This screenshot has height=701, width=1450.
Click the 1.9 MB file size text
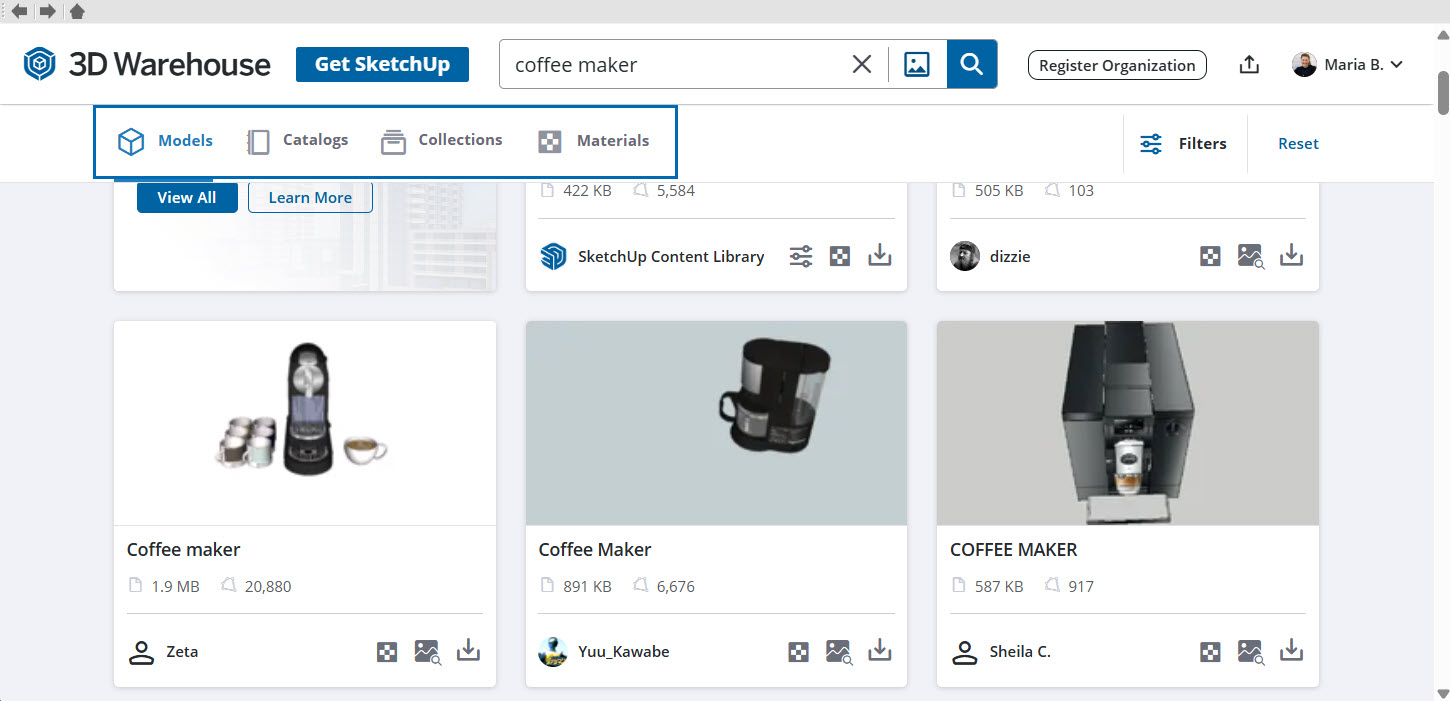point(175,587)
